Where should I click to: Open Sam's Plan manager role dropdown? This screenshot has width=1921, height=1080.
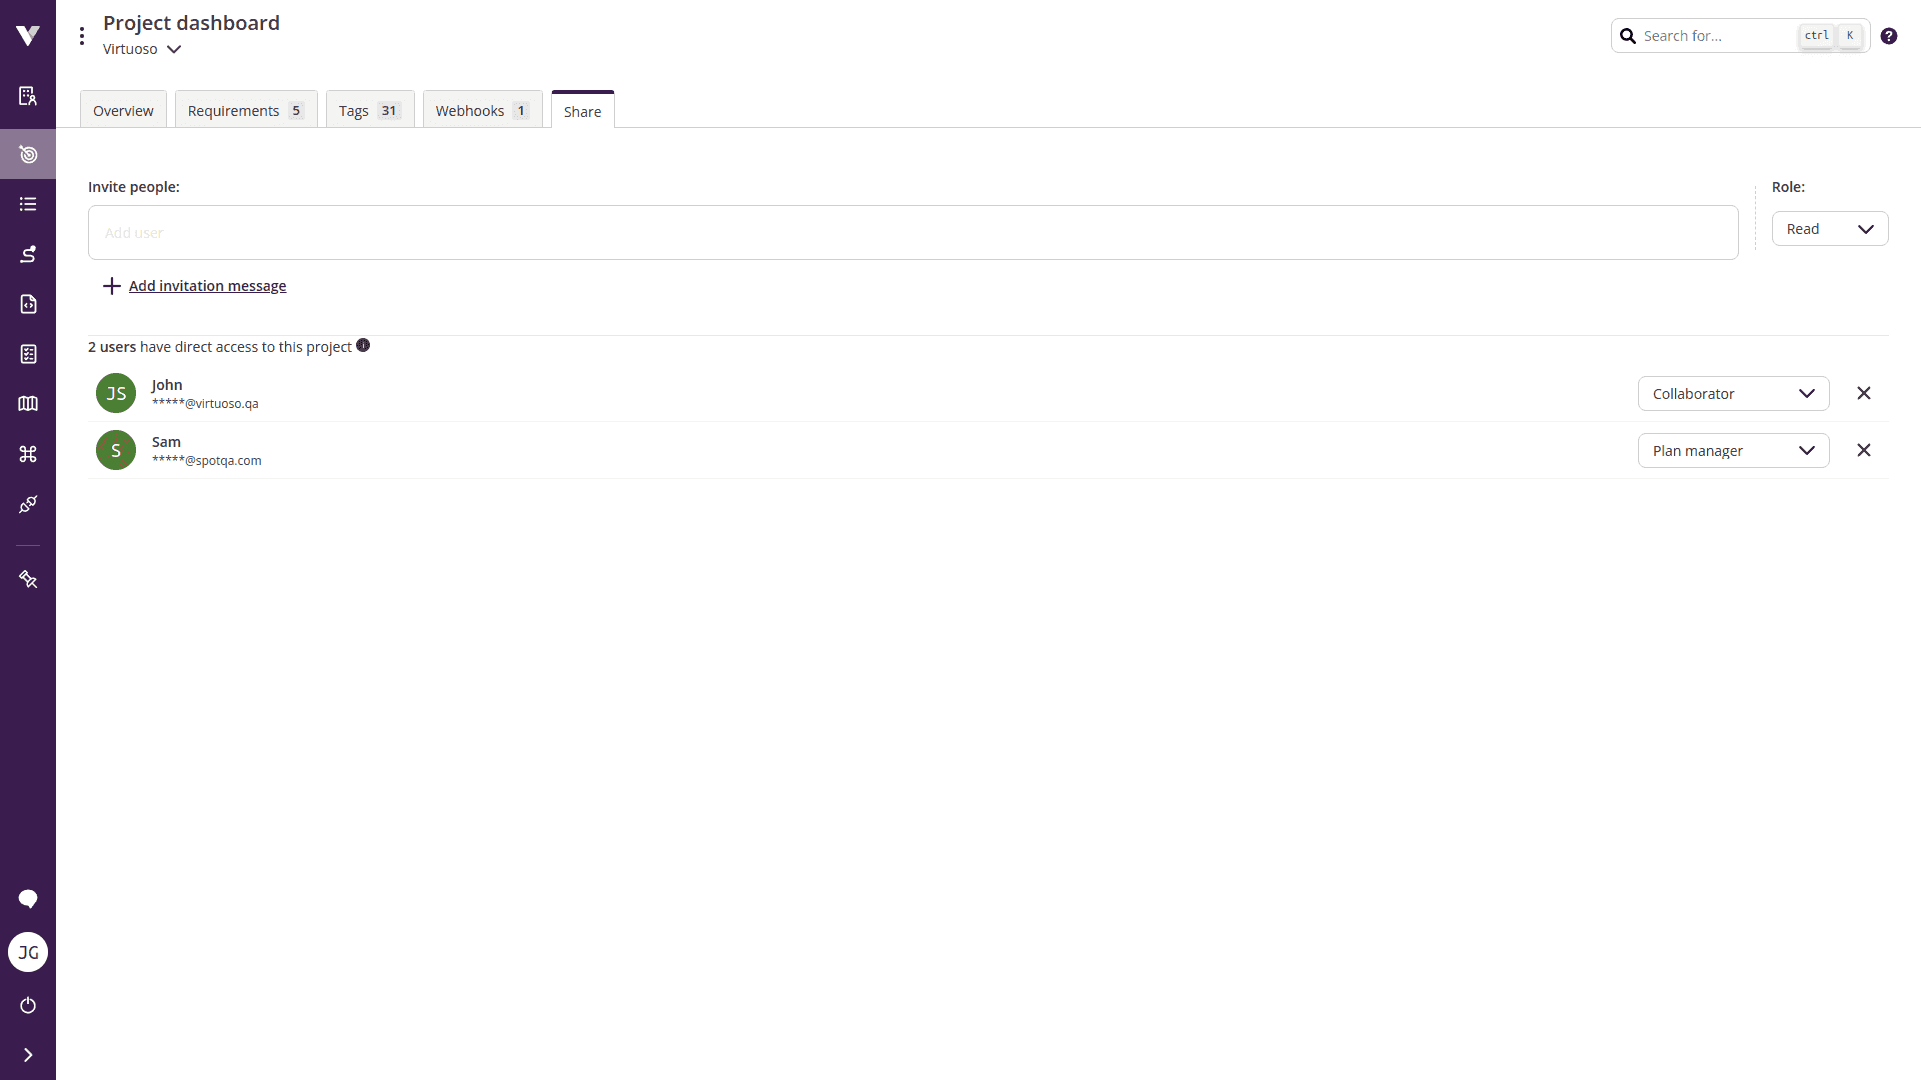point(1733,450)
